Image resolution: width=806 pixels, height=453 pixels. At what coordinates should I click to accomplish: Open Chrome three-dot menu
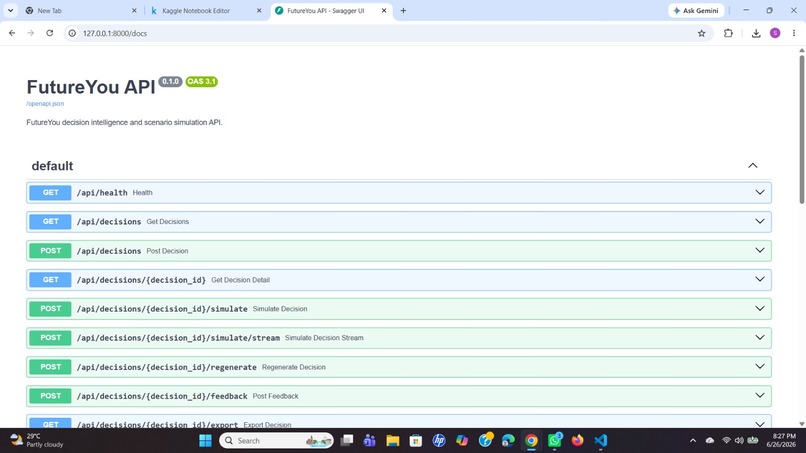pos(794,33)
